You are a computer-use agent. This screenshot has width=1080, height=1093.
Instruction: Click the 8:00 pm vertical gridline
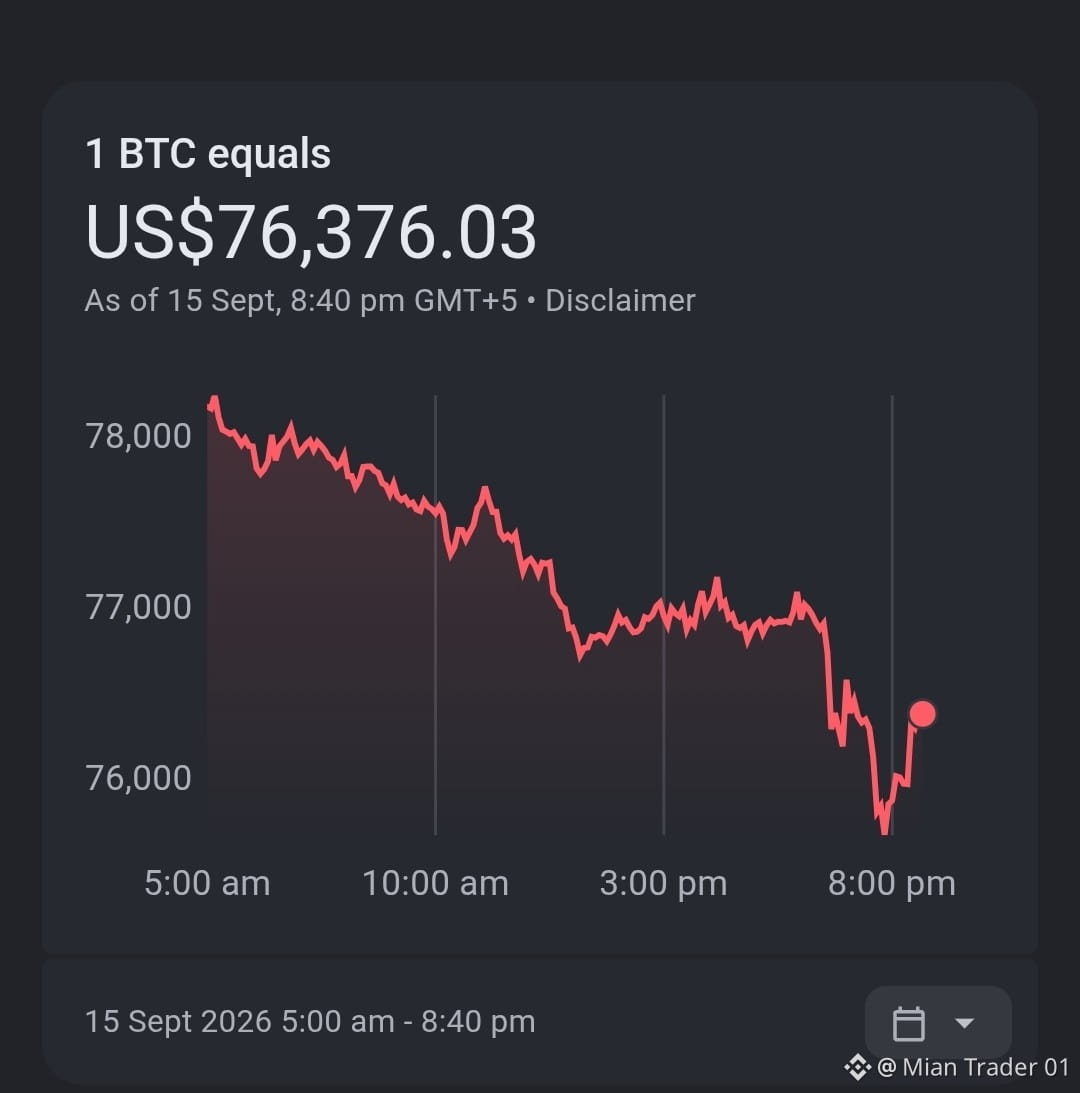coord(892,615)
